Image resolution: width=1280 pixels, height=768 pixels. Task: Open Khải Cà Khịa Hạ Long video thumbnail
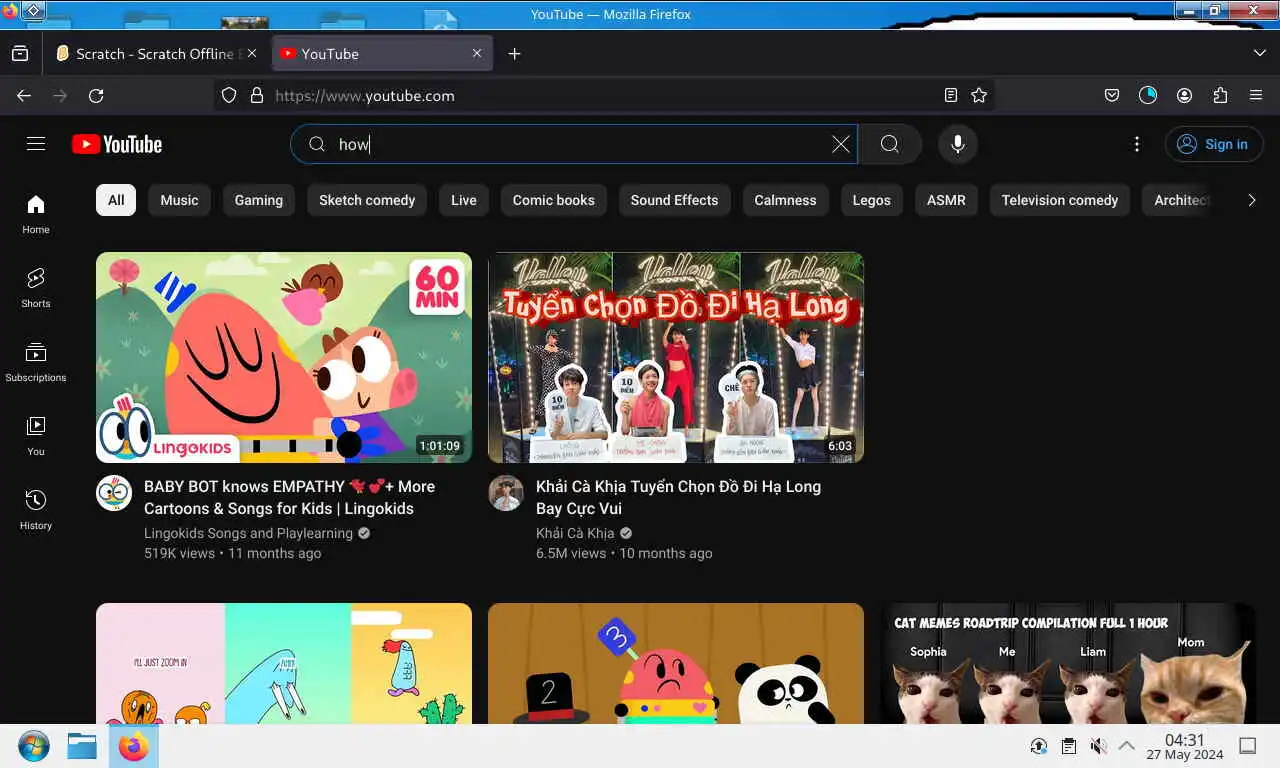pos(676,357)
